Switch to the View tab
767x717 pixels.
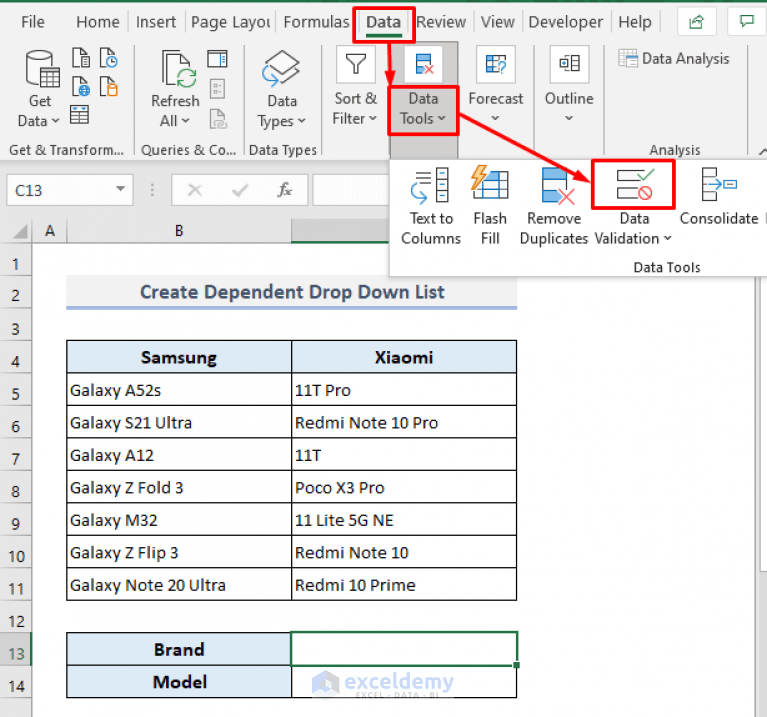[497, 22]
